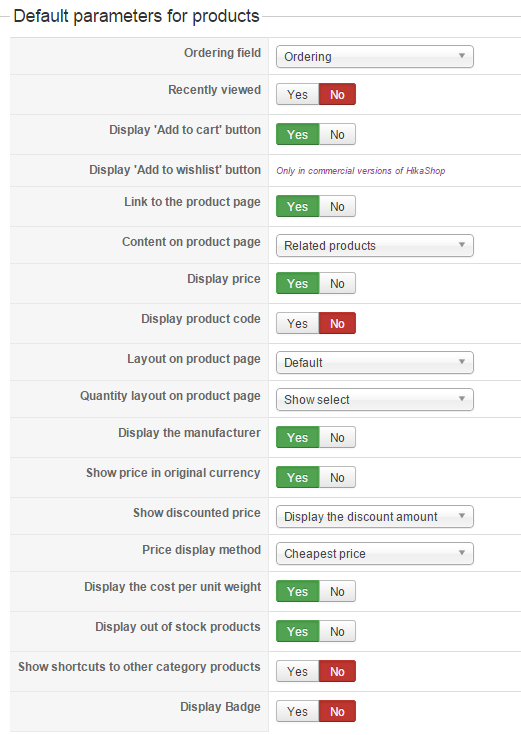
Task: Click the red No button for Display Badge
Action: point(337,712)
